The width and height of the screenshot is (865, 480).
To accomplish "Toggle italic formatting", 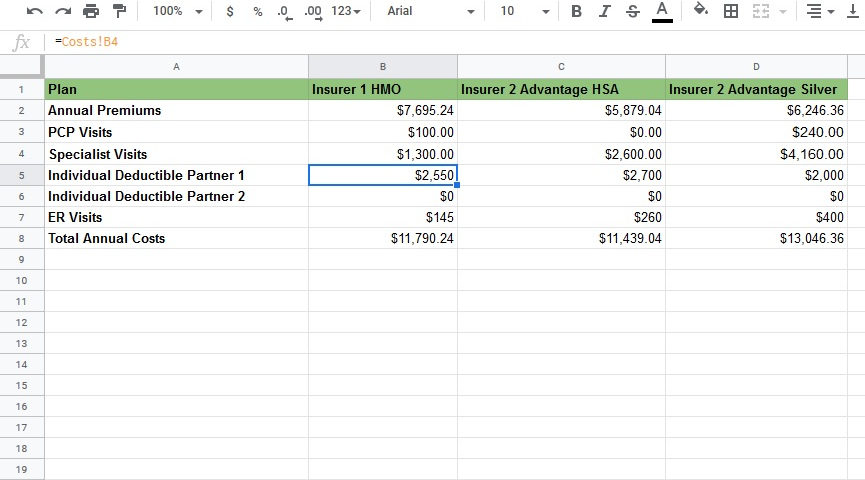I will [x=605, y=11].
